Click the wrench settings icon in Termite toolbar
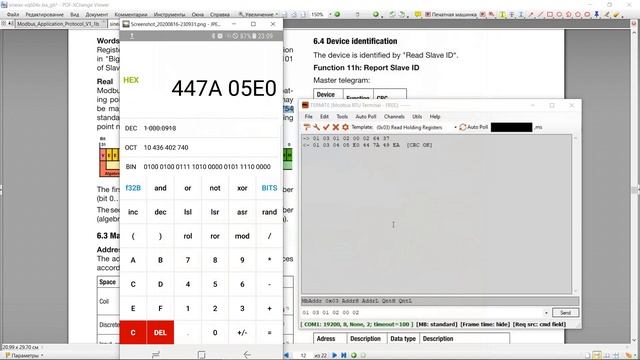 316,127
